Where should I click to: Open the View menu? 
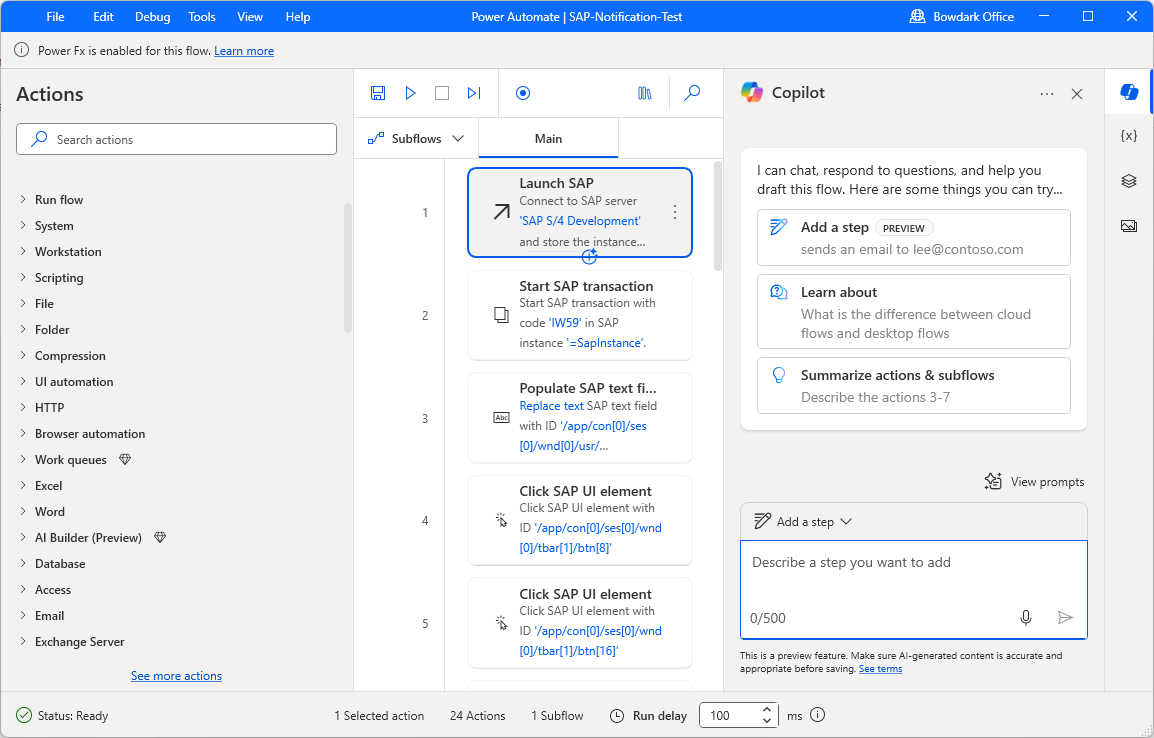tap(249, 16)
